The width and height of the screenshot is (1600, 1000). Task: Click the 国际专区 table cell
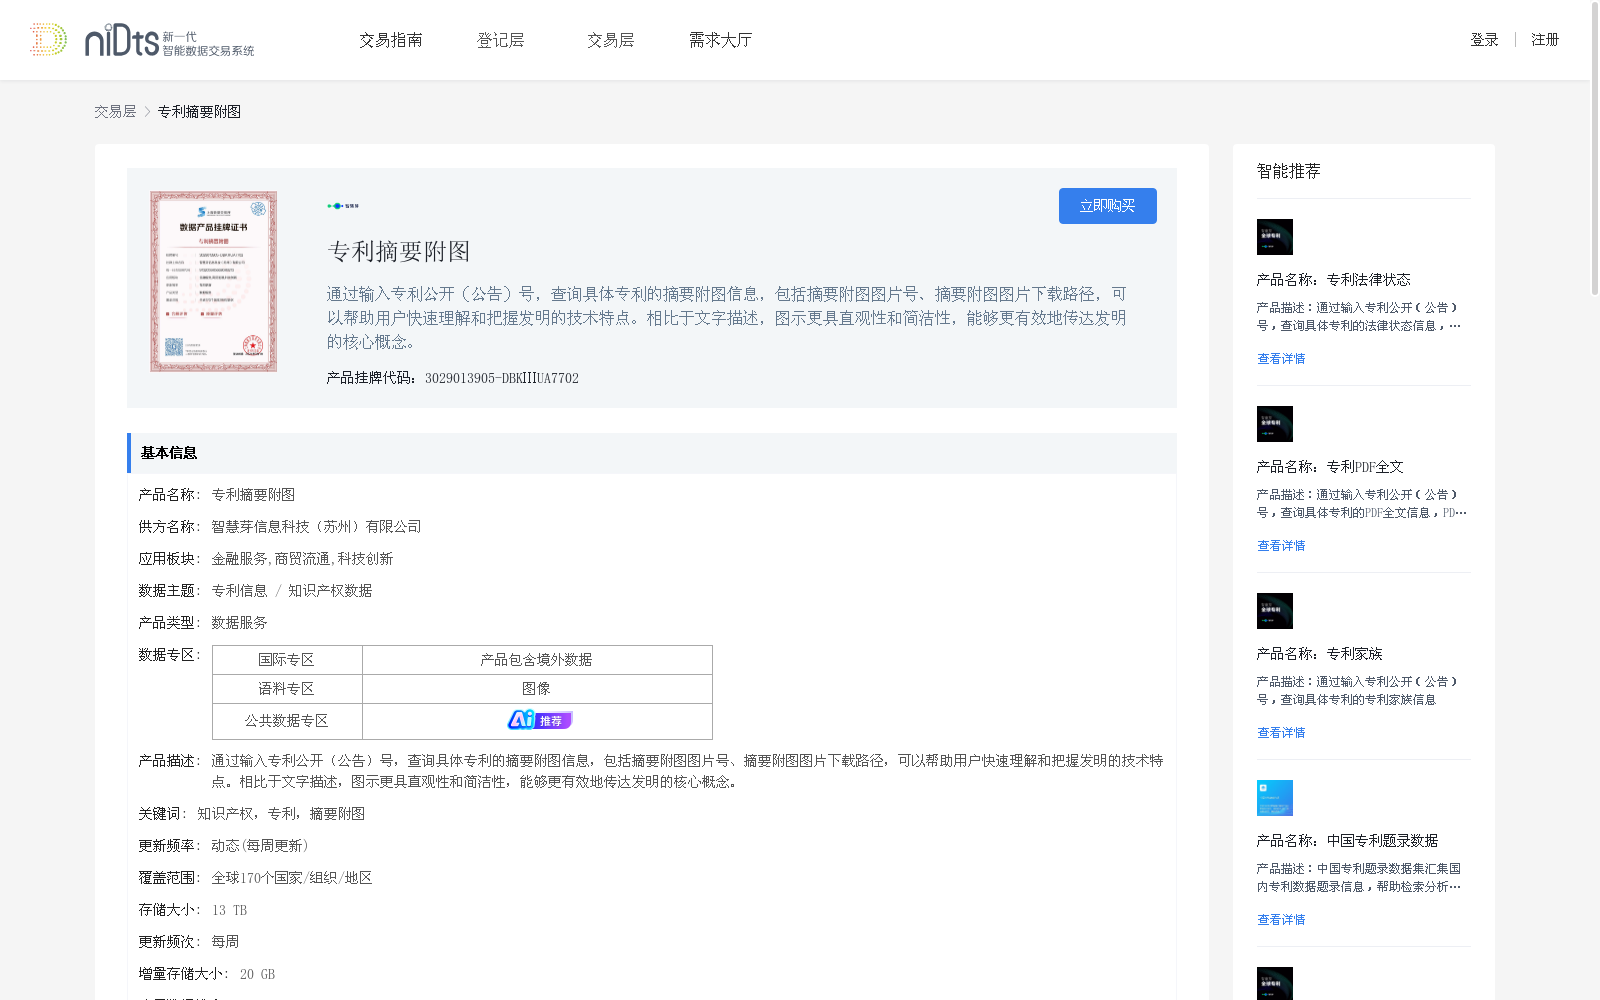(x=287, y=660)
